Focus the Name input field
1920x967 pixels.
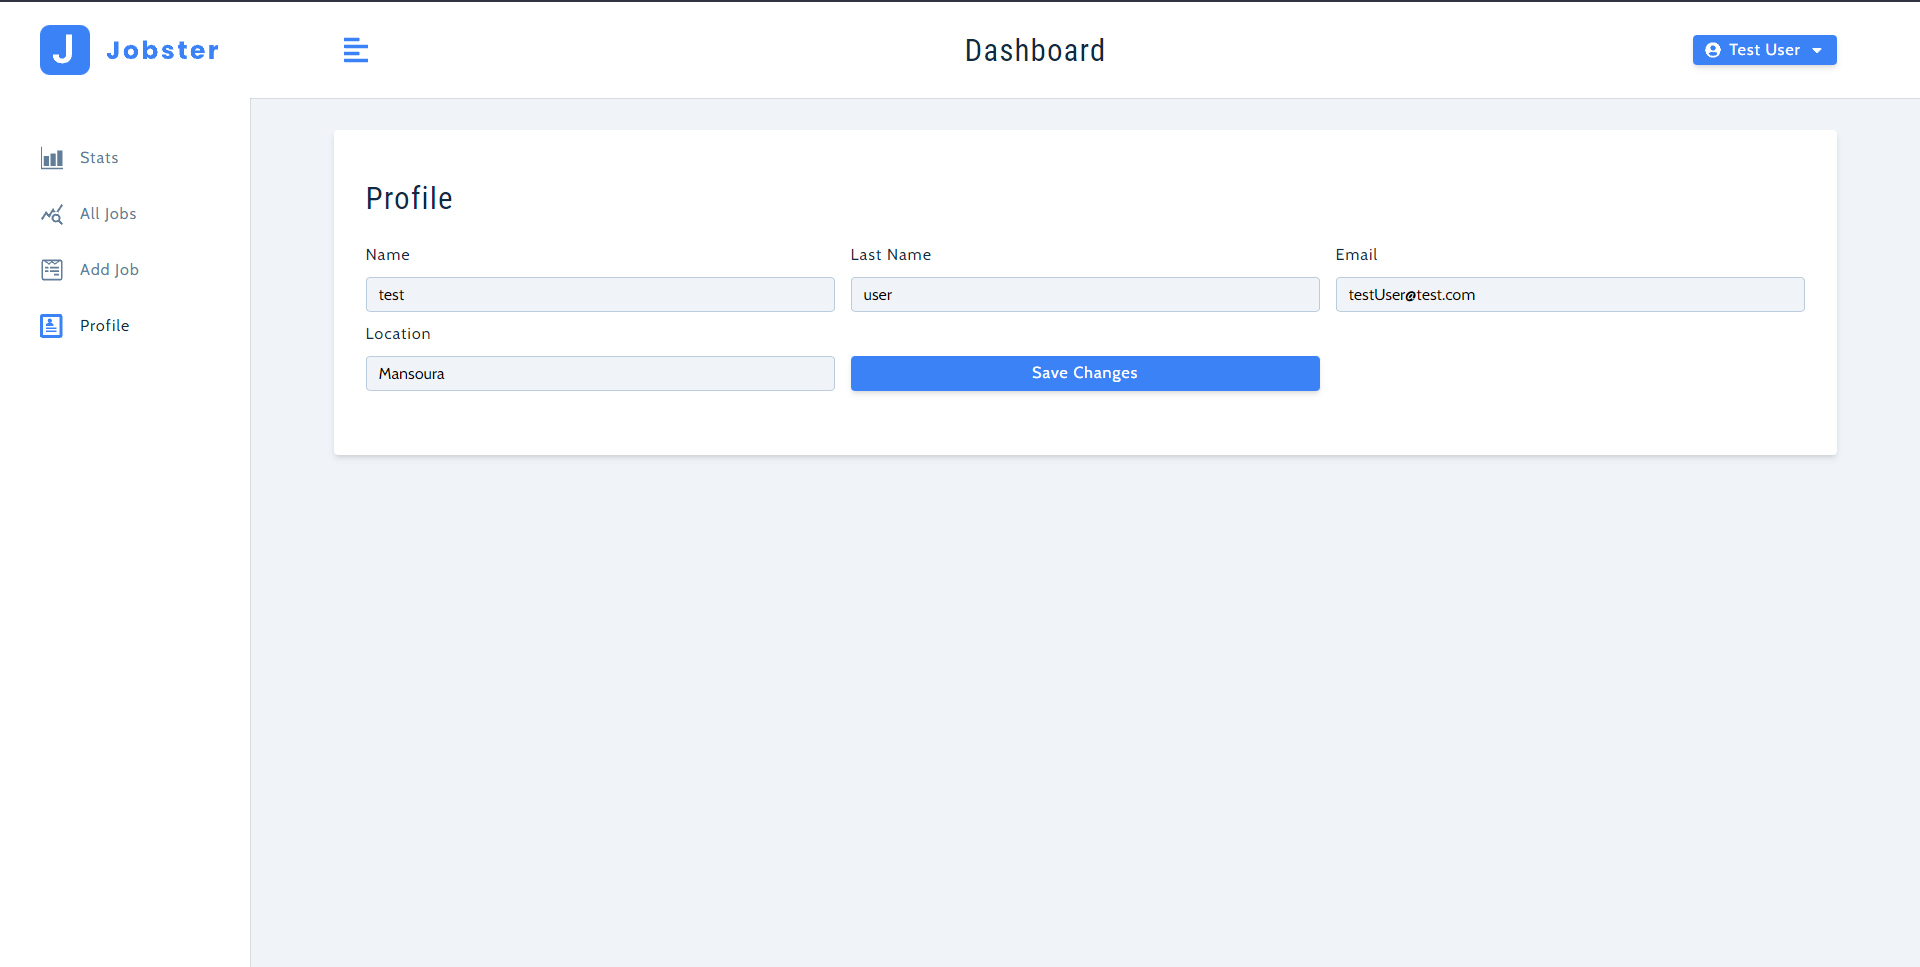(x=600, y=295)
